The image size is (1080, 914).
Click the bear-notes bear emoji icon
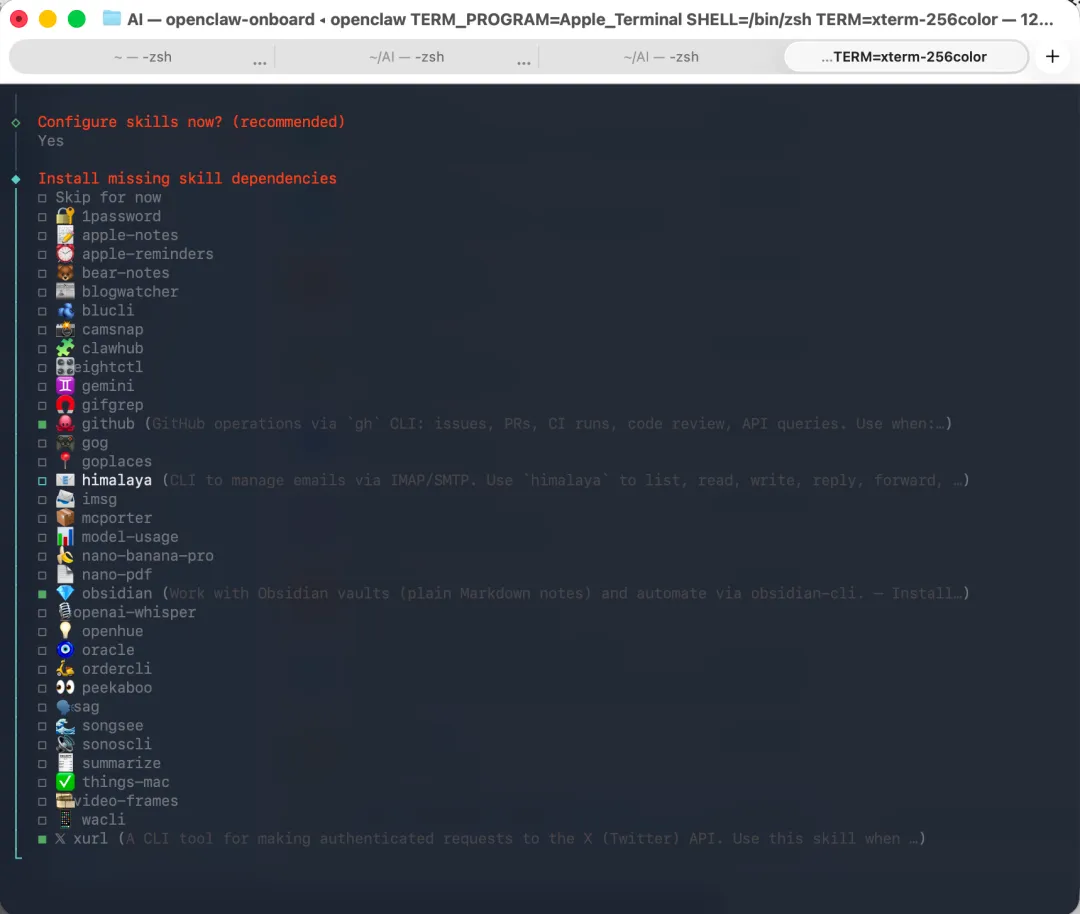pyautogui.click(x=65, y=273)
